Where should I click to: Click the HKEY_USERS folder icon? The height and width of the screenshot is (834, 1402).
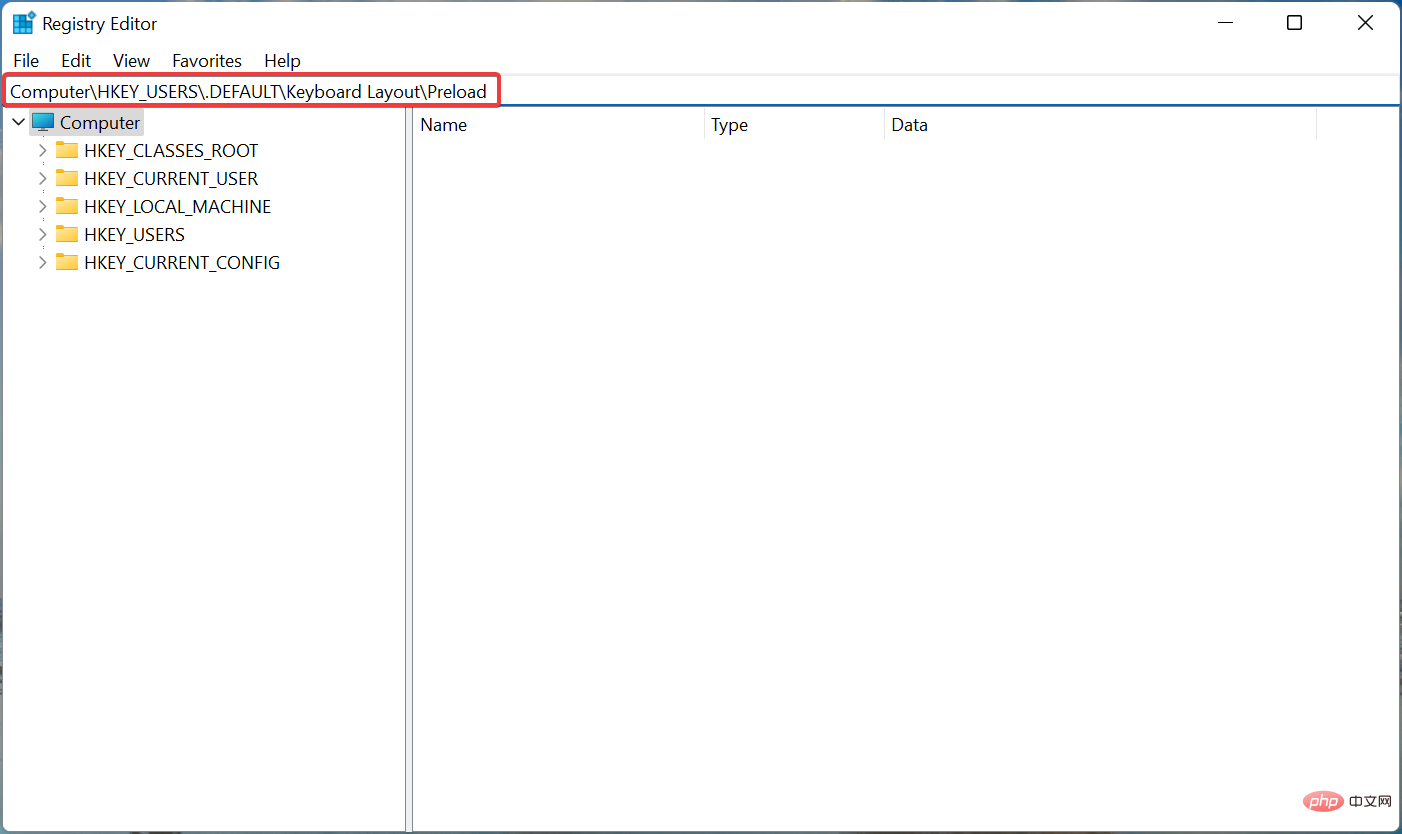pos(67,234)
